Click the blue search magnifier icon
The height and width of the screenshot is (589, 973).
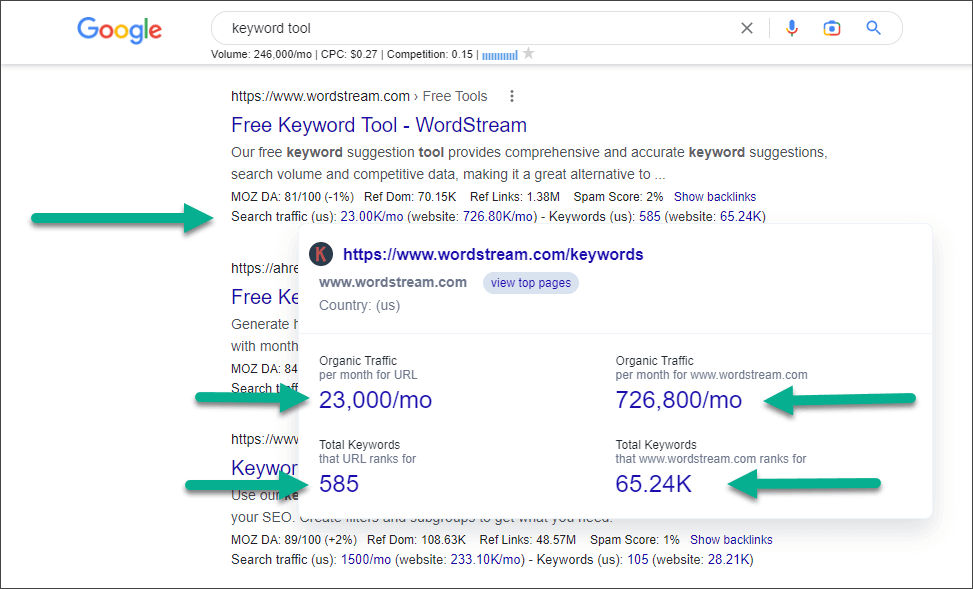[872, 28]
